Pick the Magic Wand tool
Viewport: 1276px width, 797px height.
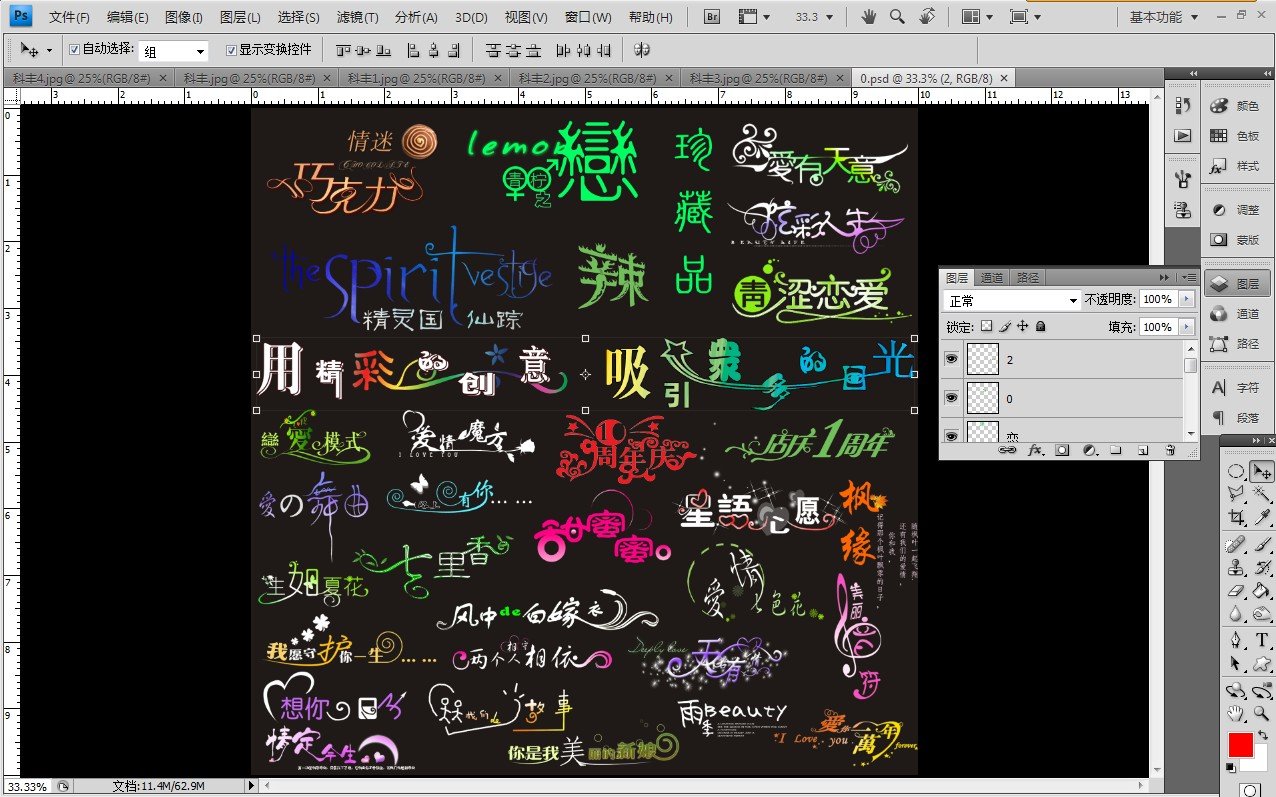[1262, 495]
